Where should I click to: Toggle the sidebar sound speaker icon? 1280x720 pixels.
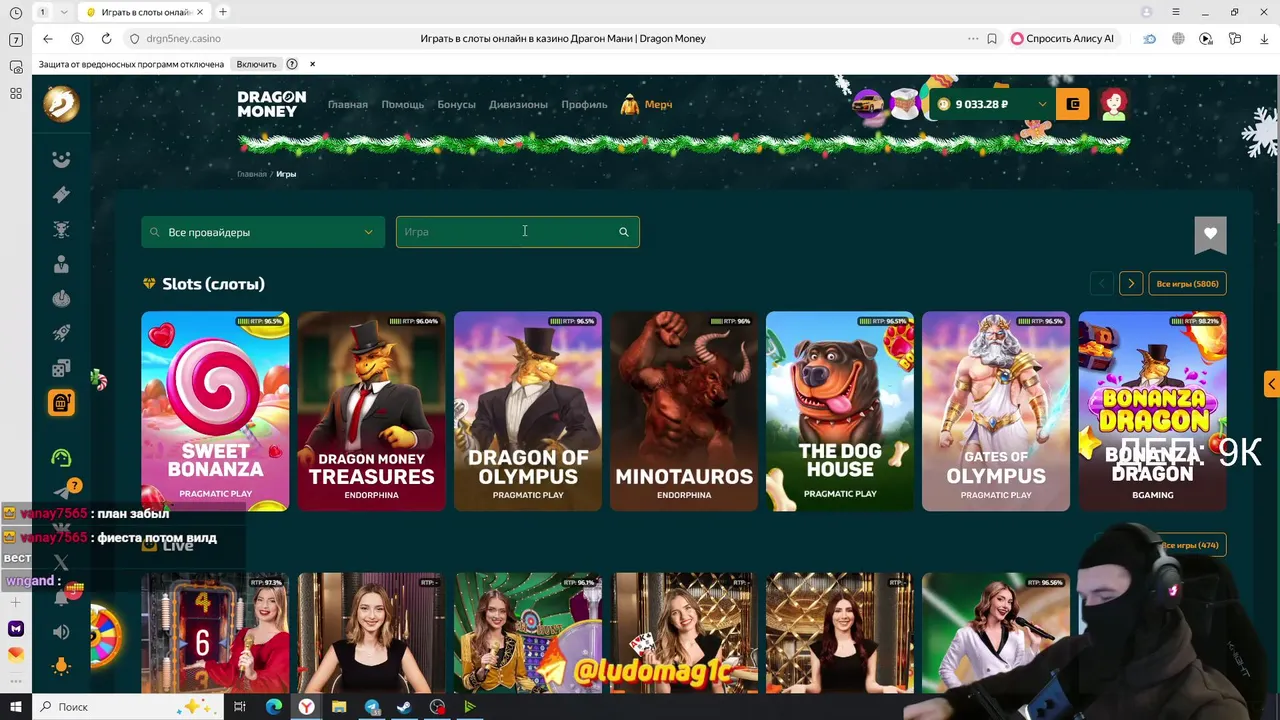[x=61, y=632]
